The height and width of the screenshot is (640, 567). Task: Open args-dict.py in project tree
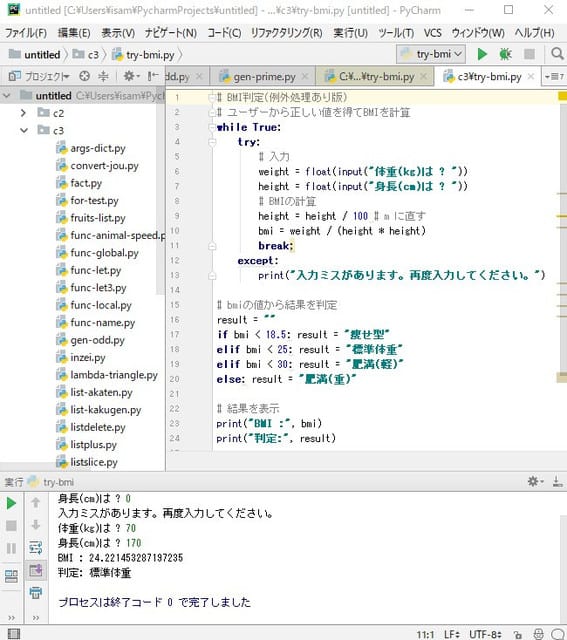pyautogui.click(x=98, y=148)
